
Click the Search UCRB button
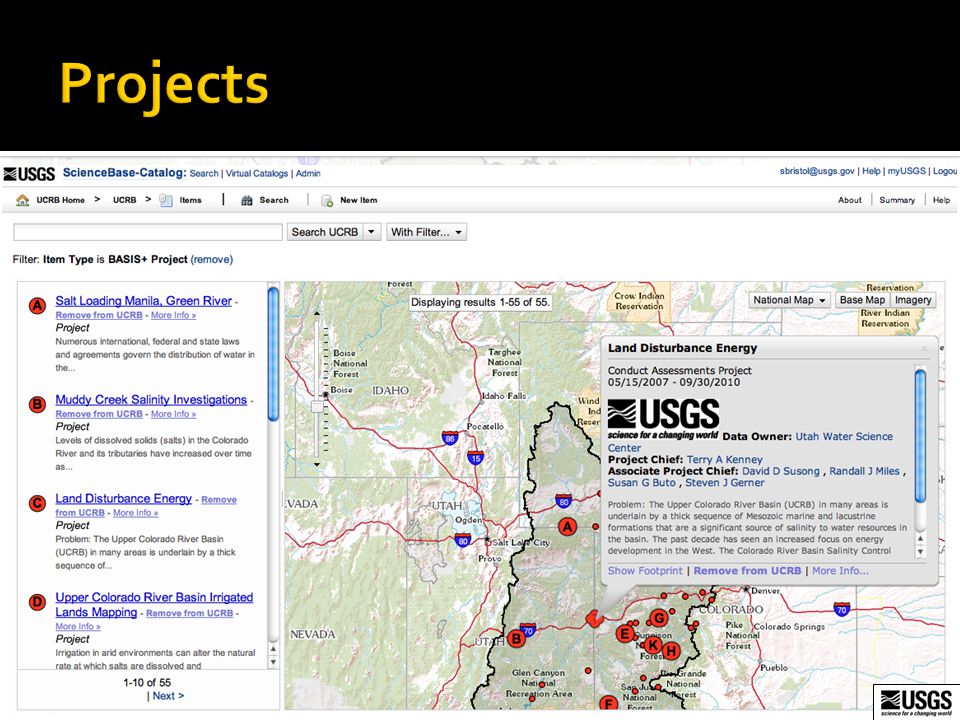click(x=325, y=232)
